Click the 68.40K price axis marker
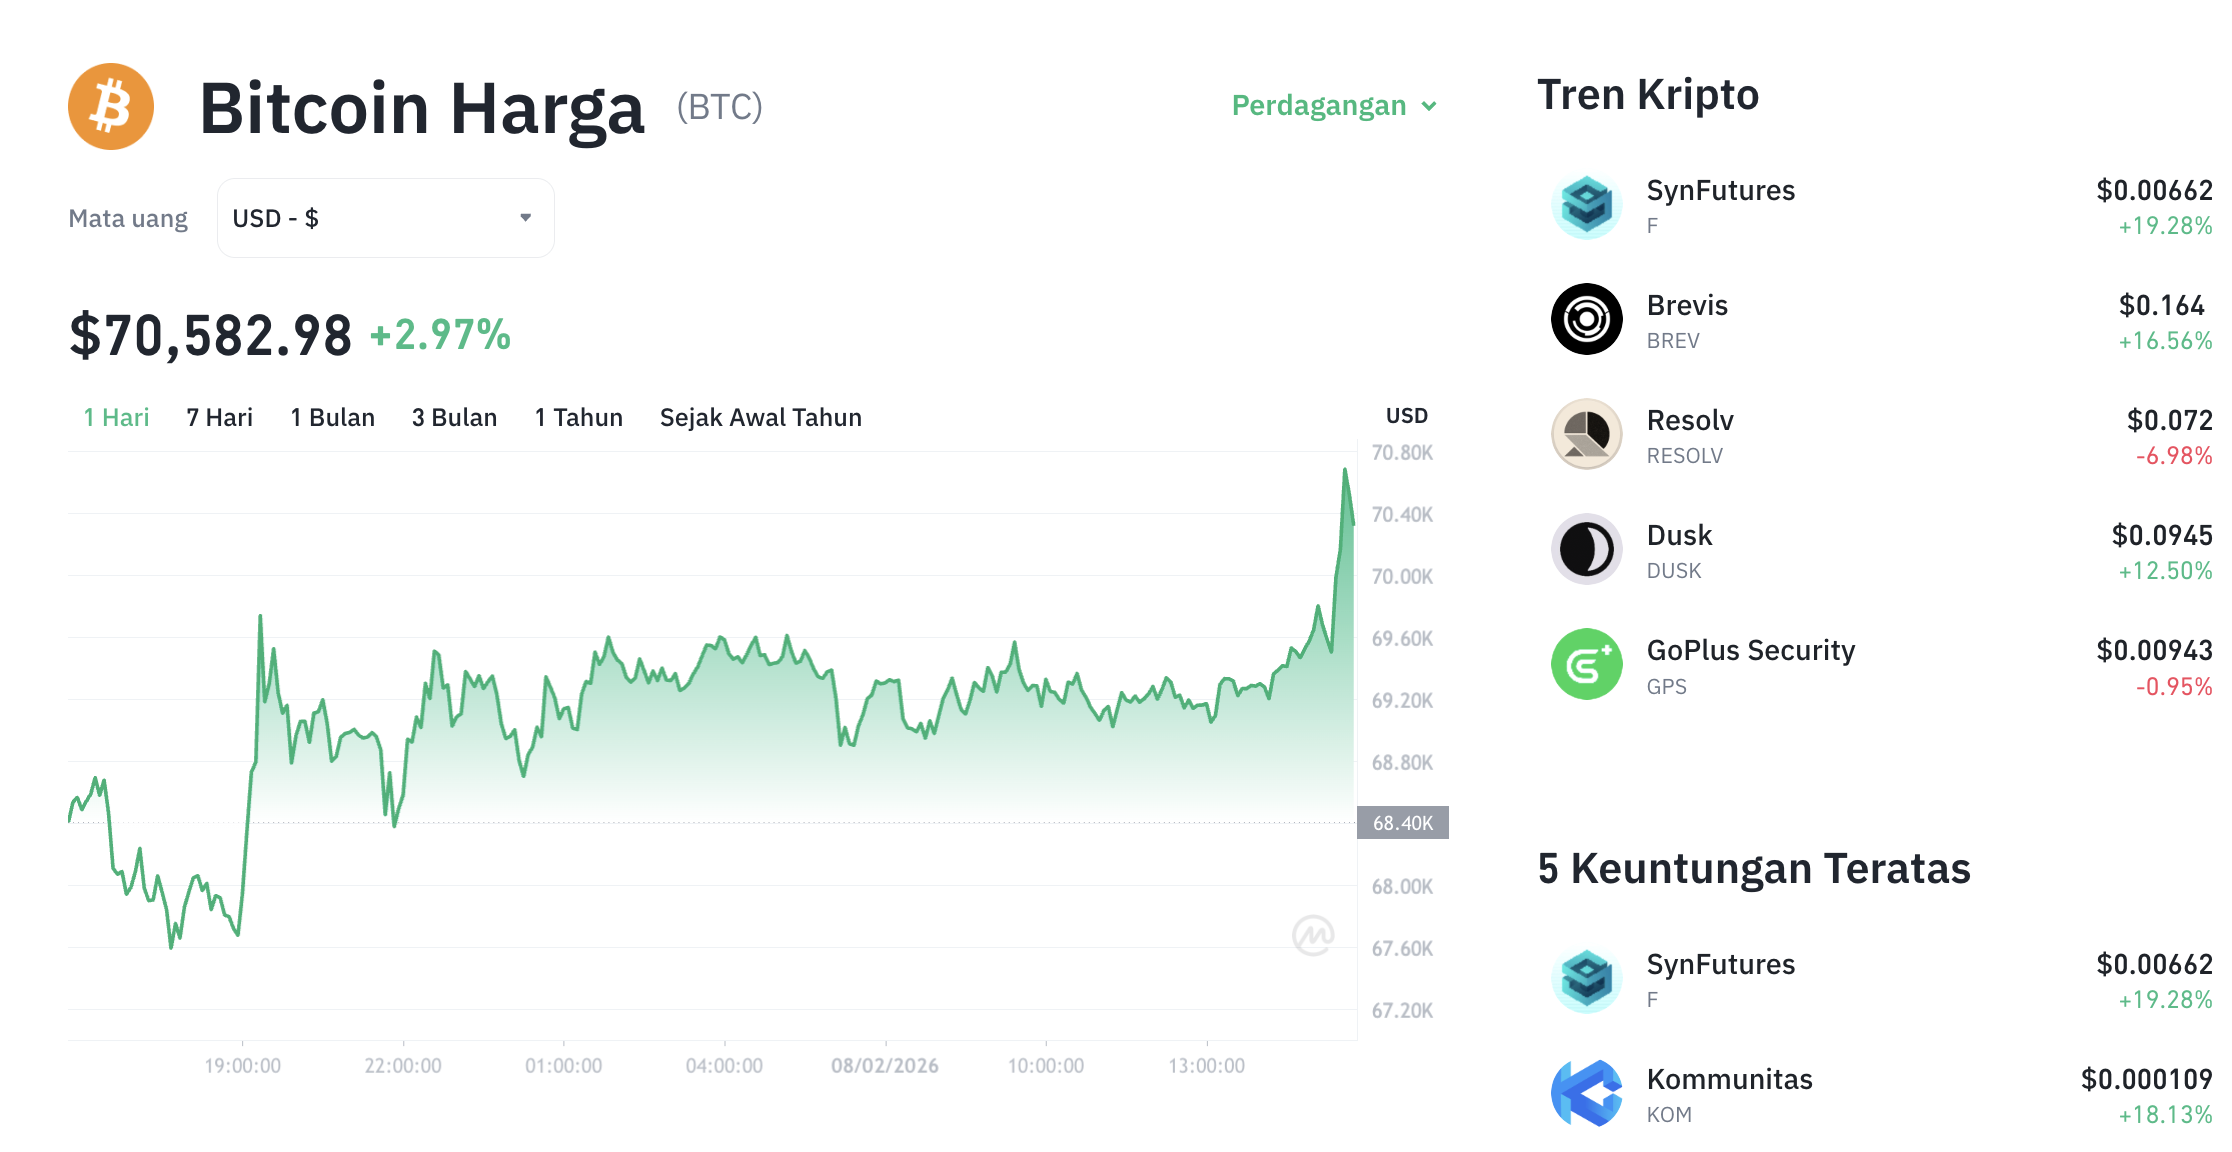The image size is (2232, 1152). [x=1402, y=823]
